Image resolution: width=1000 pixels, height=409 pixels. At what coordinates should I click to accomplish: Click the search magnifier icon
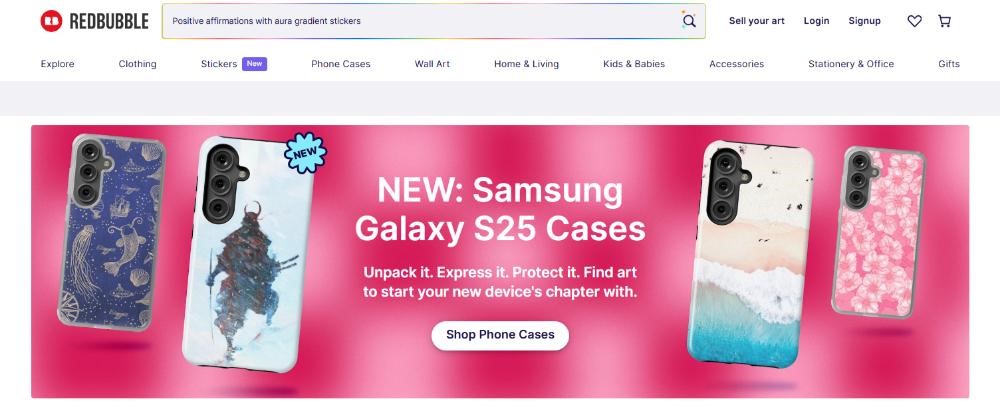(x=689, y=21)
